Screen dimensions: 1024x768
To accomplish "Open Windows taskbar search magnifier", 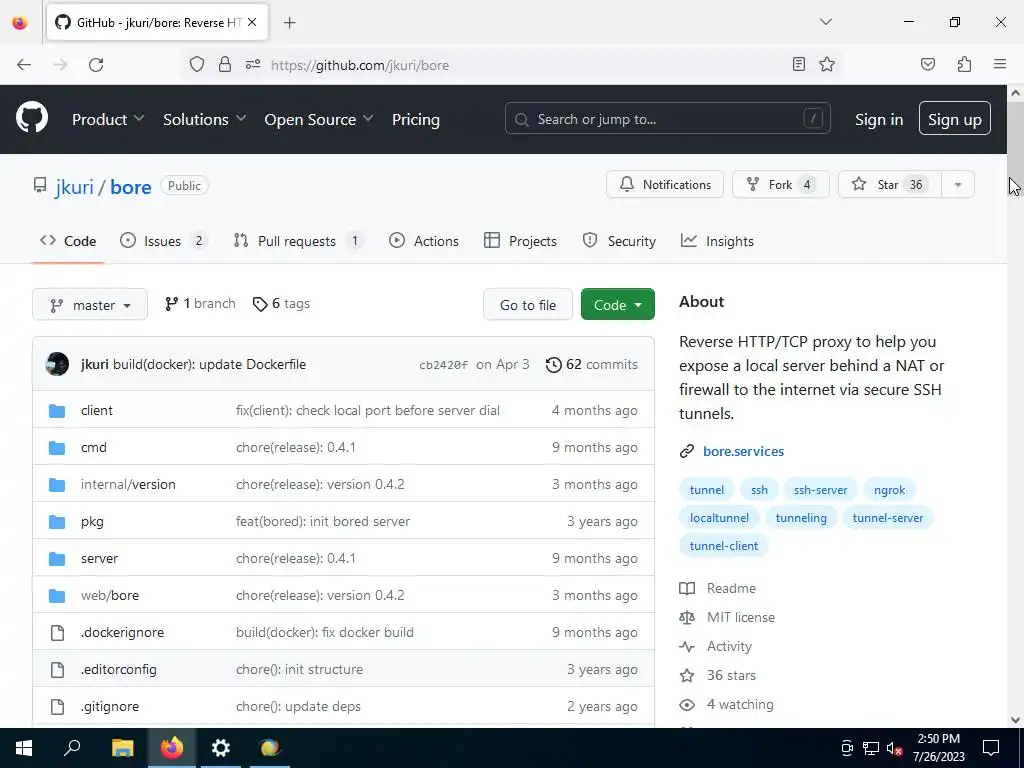I will point(72,747).
